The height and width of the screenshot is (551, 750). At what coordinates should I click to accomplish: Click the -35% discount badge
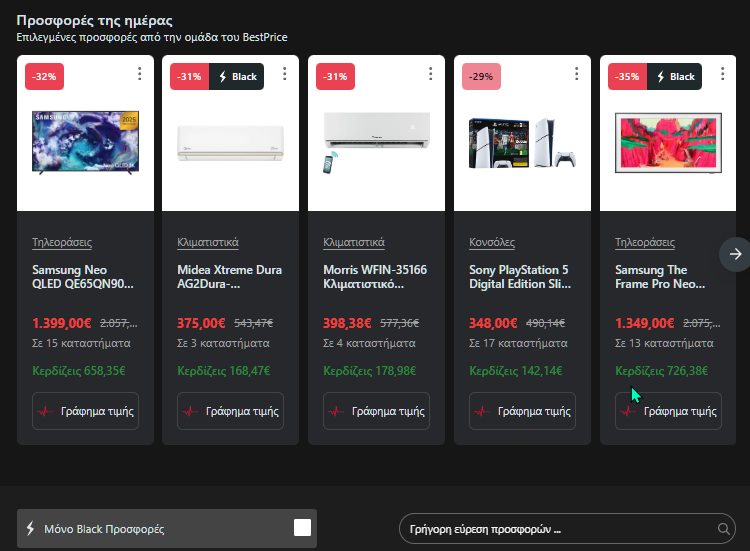(628, 77)
